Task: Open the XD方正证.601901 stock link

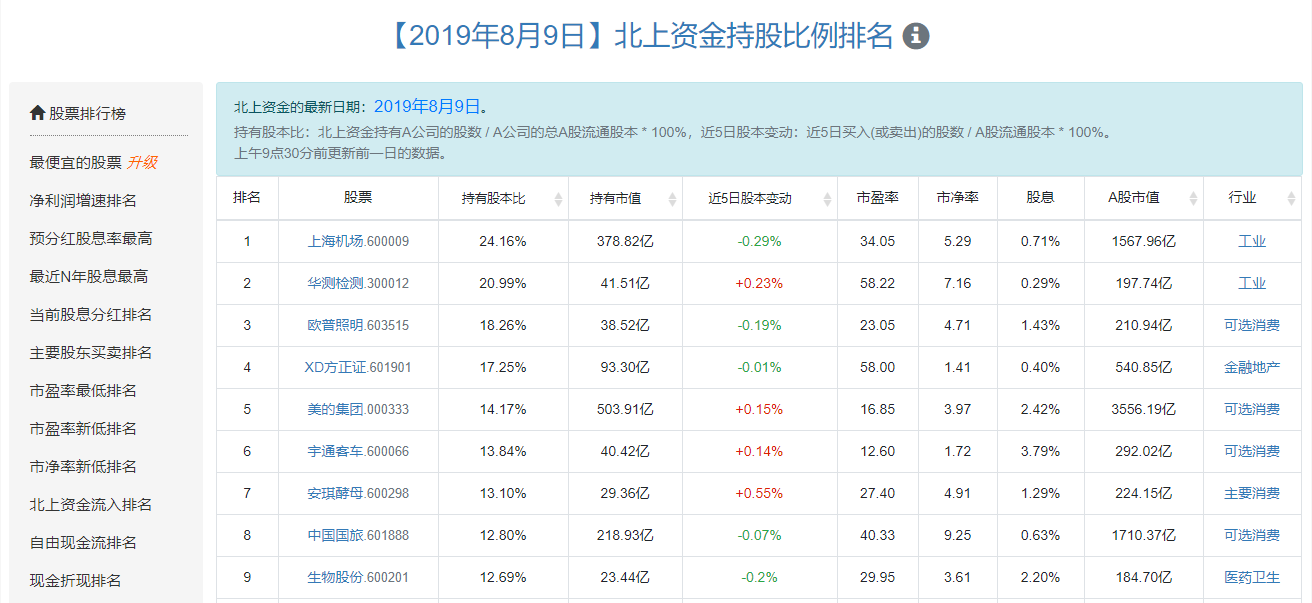Action: (358, 367)
